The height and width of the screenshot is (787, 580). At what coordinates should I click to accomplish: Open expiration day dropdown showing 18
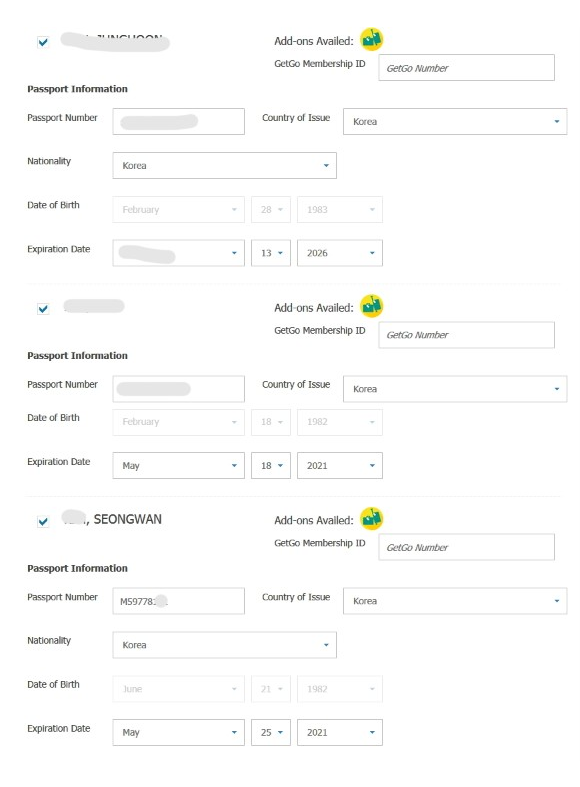pyautogui.click(x=271, y=465)
